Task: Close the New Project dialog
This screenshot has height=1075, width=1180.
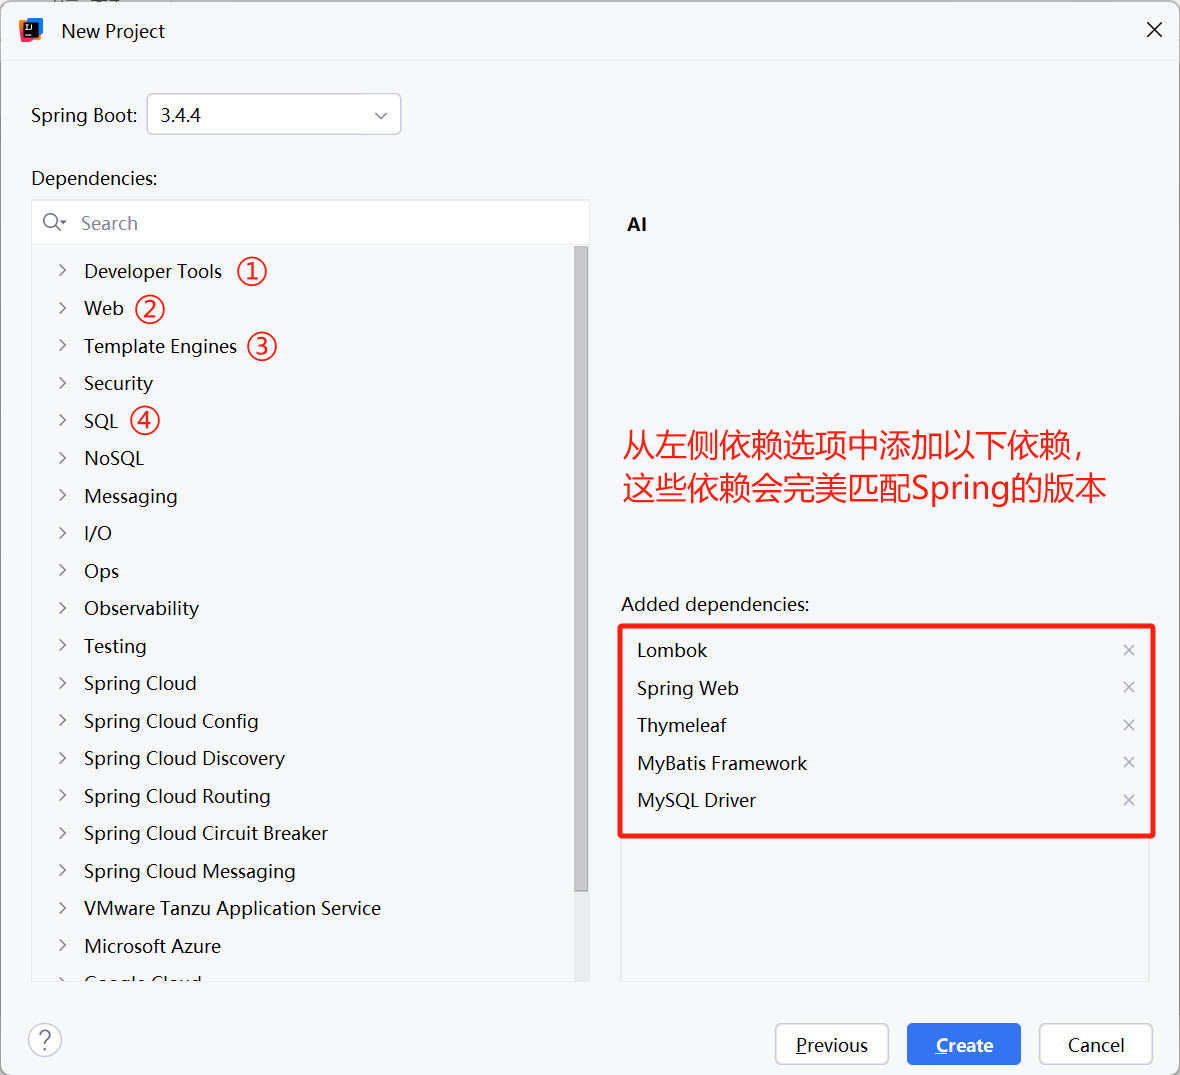Action: pyautogui.click(x=1154, y=29)
